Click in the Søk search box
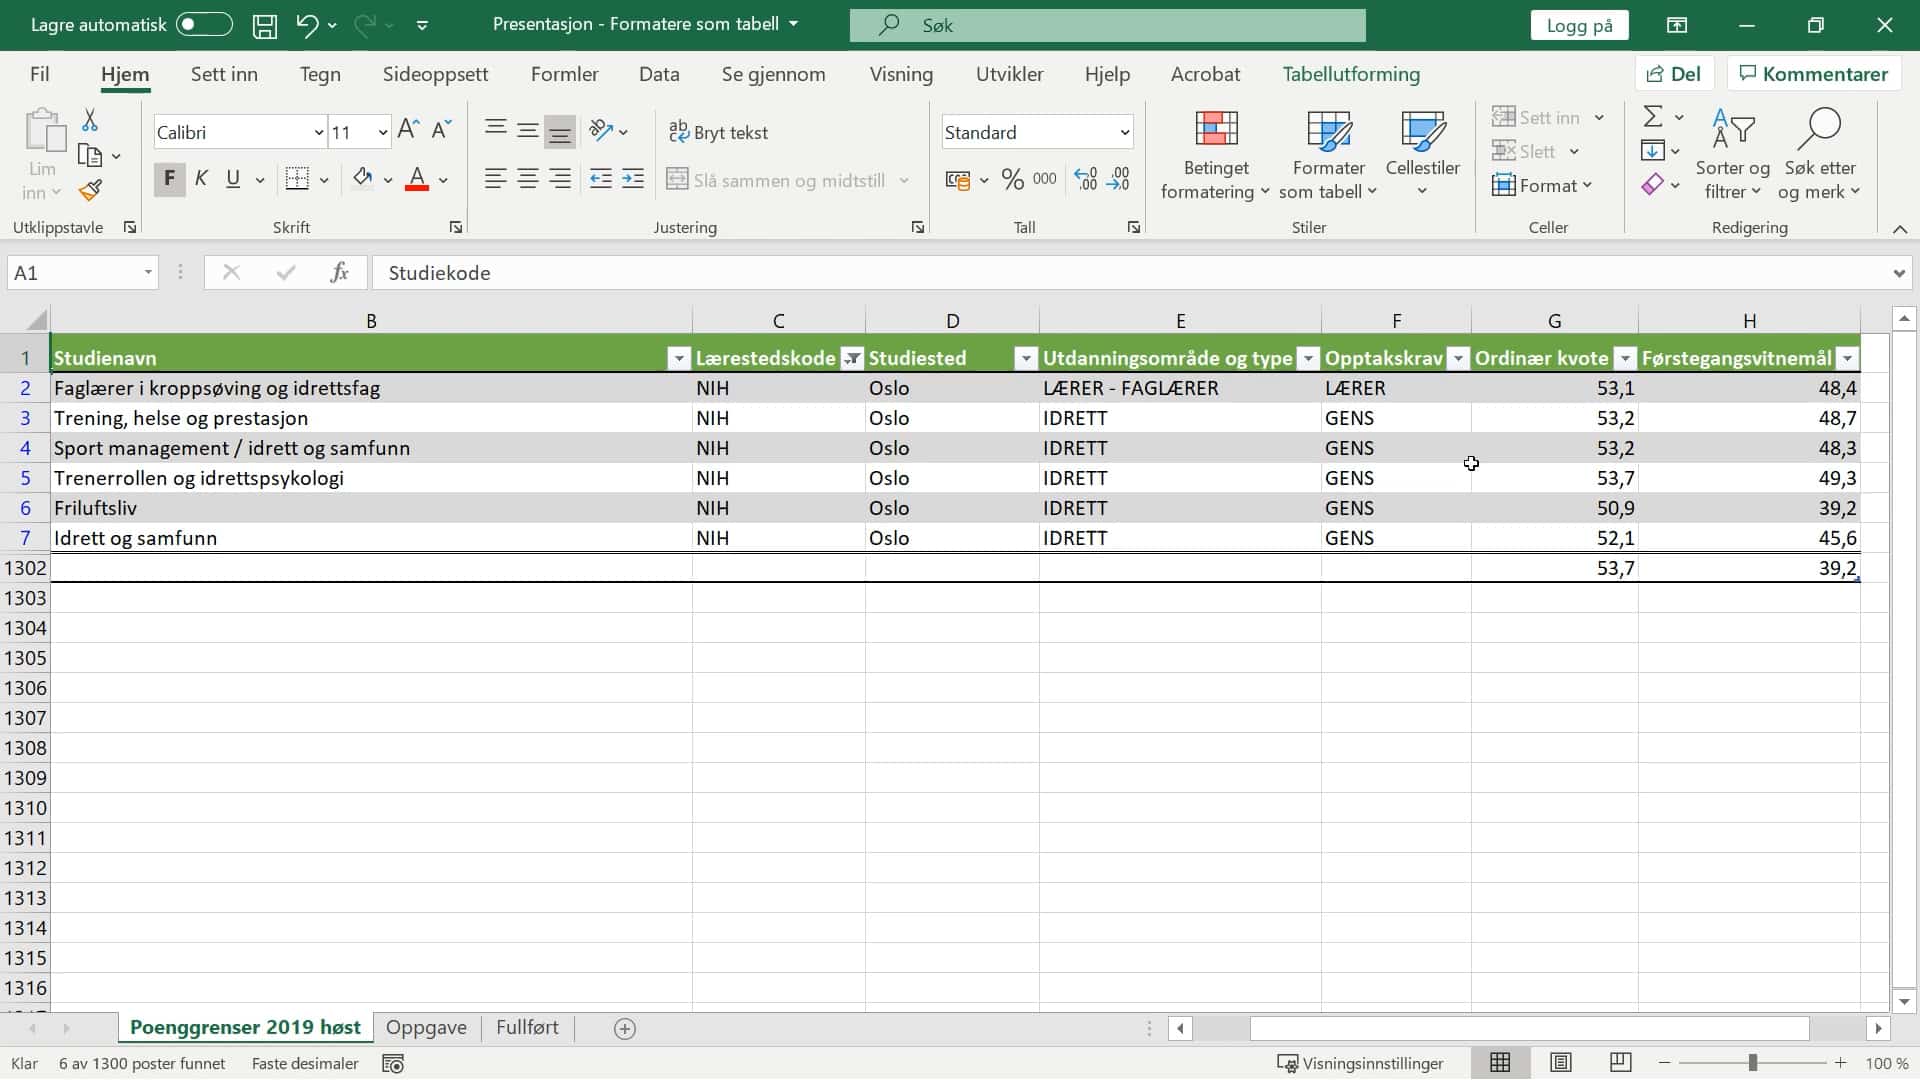Screen dimensions: 1920x1080 click(1107, 25)
